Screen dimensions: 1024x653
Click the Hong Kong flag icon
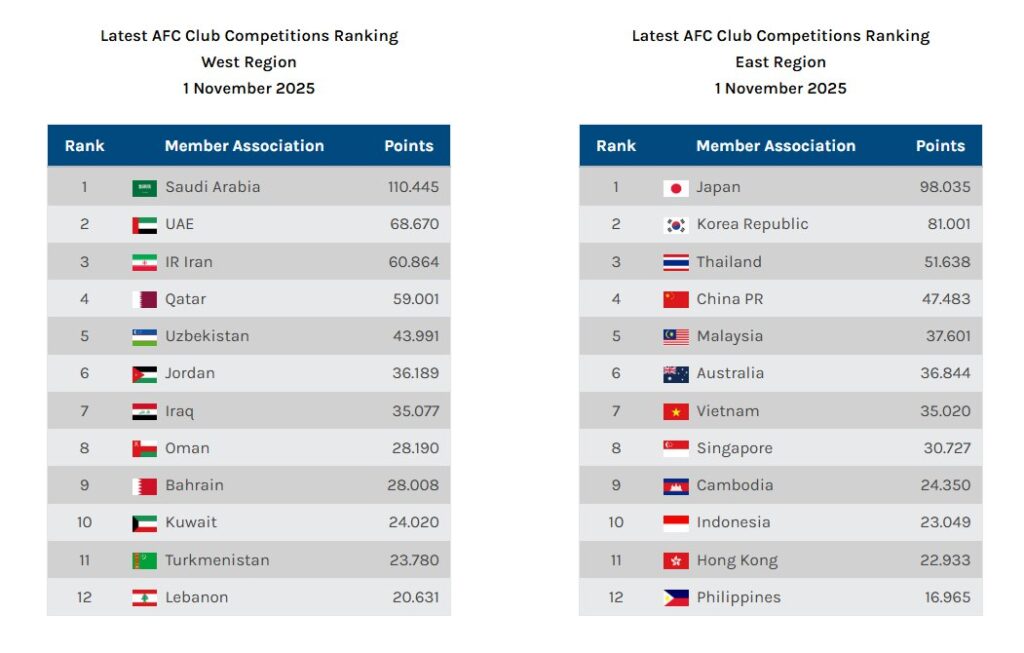pyautogui.click(x=676, y=561)
